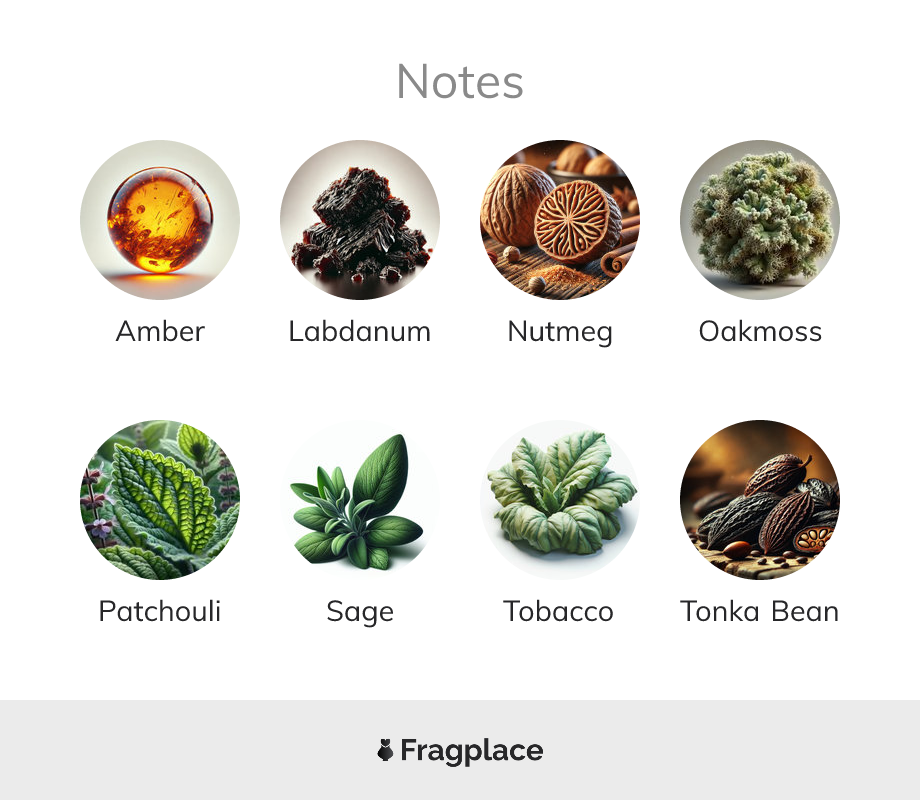Select the Sage text label
This screenshot has height=800, width=920.
(360, 613)
